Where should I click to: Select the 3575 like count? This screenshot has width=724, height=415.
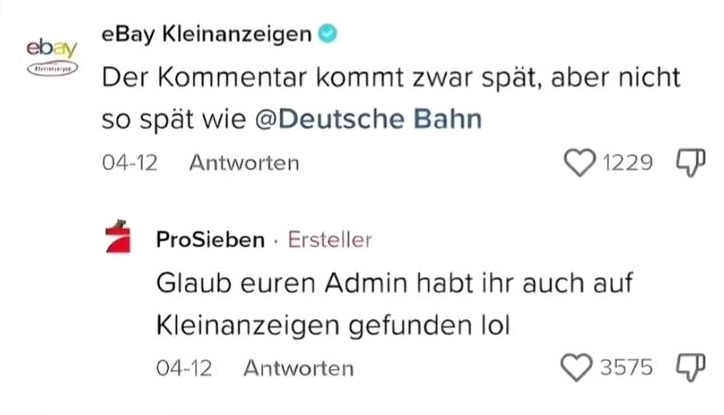(x=626, y=367)
